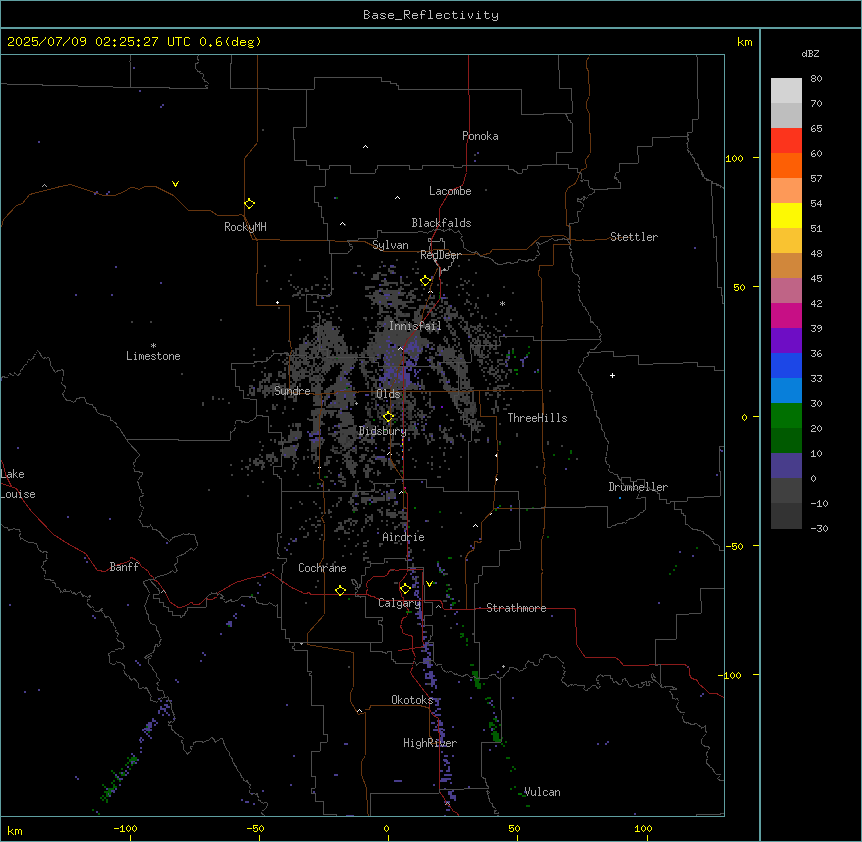Select the Okotoks label

point(412,700)
